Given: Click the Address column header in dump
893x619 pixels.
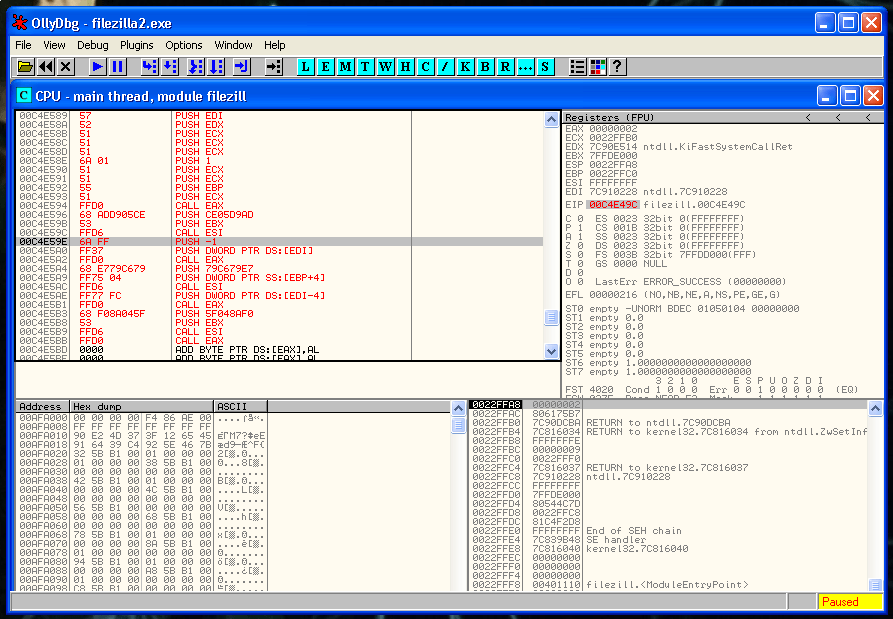Looking at the screenshot, I should [x=42, y=407].
